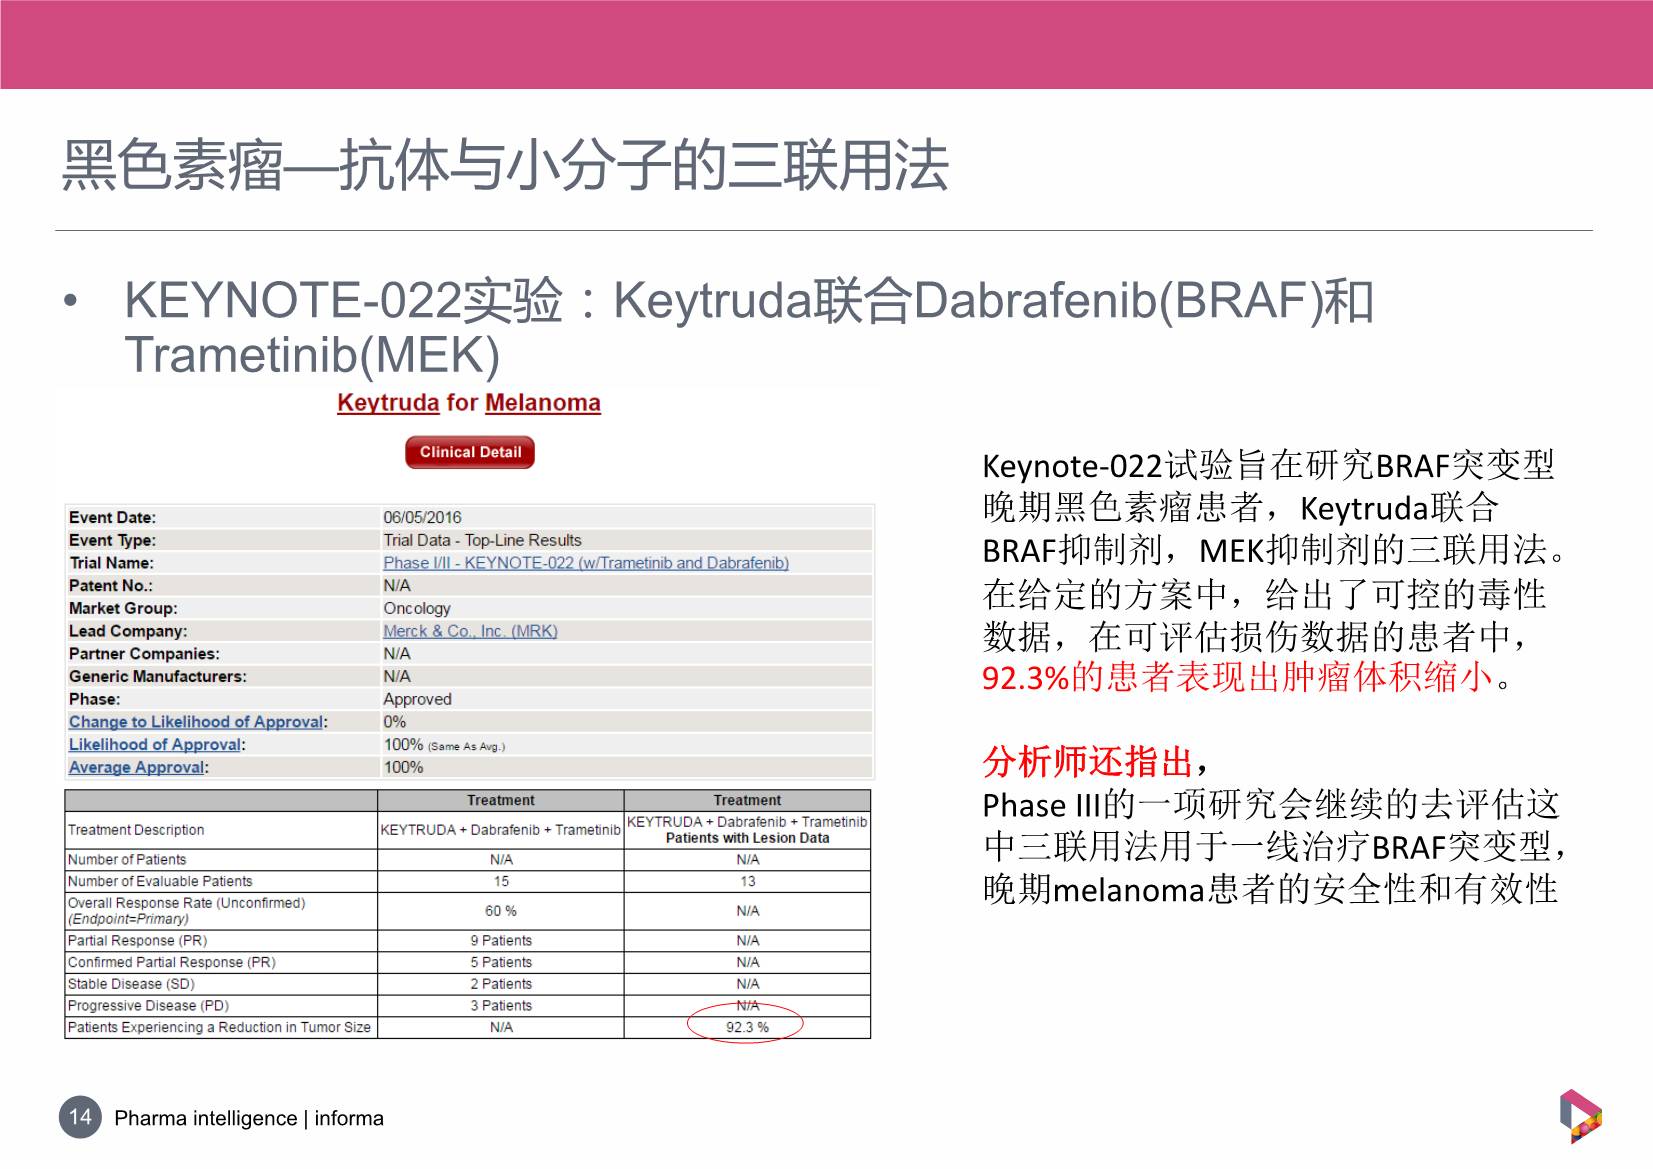Click the Lead Company label
This screenshot has height=1169, width=1653.
(x=128, y=631)
